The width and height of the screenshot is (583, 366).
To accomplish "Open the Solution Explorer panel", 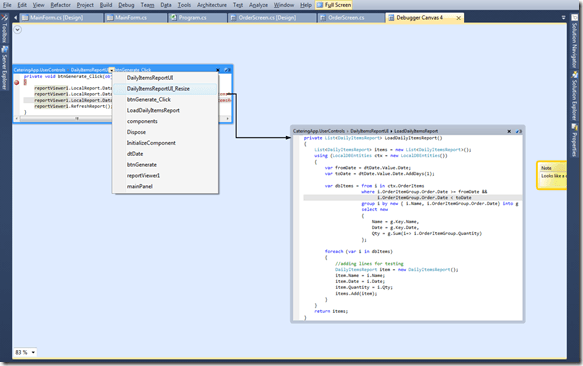I will pyautogui.click(x=574, y=96).
